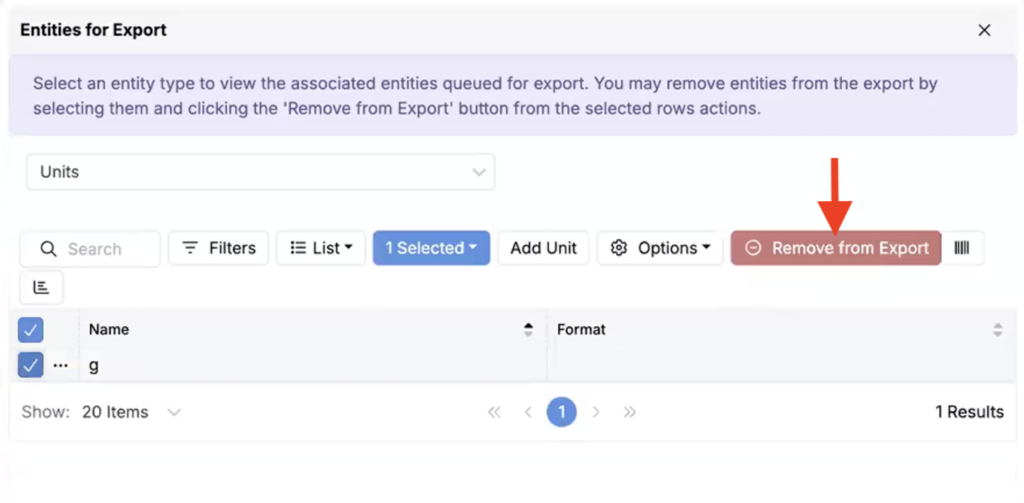Toggle the select-all checkbox in header

tap(31, 330)
